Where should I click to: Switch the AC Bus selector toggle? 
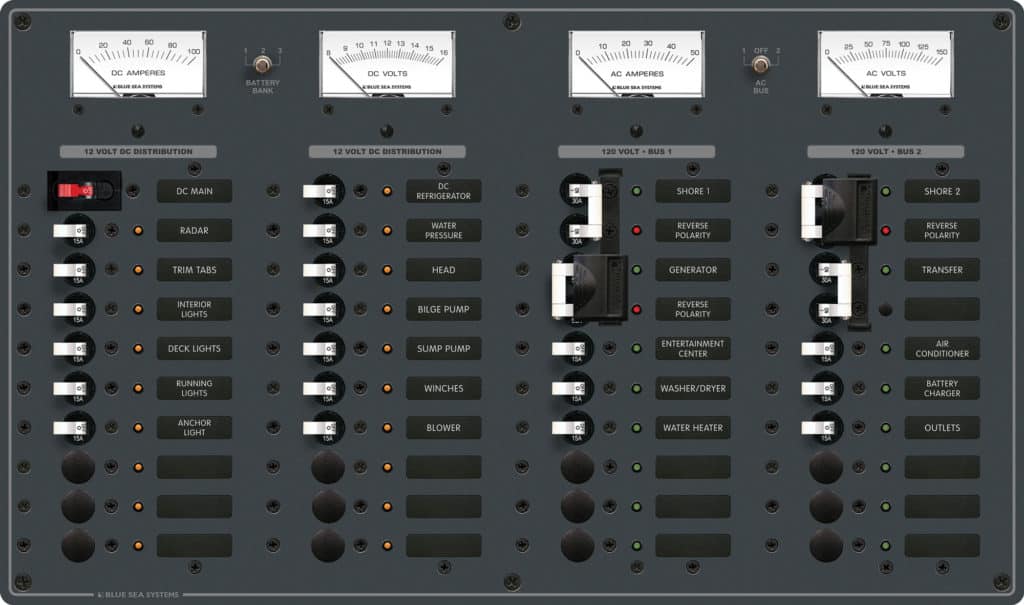(x=760, y=63)
